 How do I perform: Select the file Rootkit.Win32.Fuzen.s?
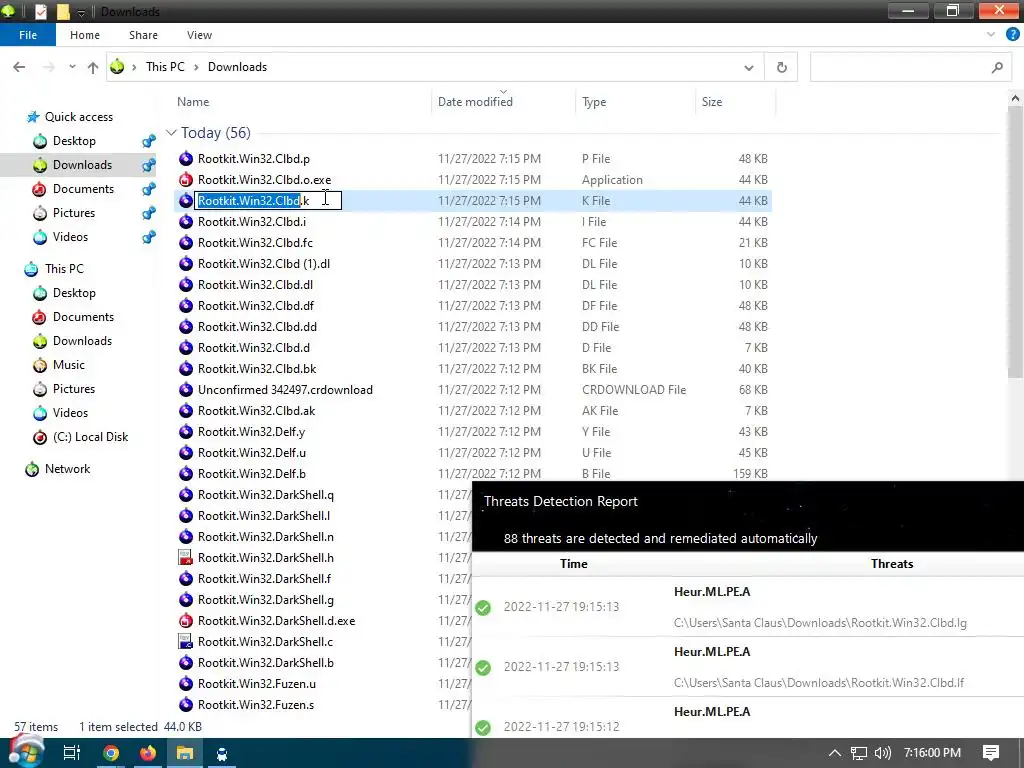(256, 705)
